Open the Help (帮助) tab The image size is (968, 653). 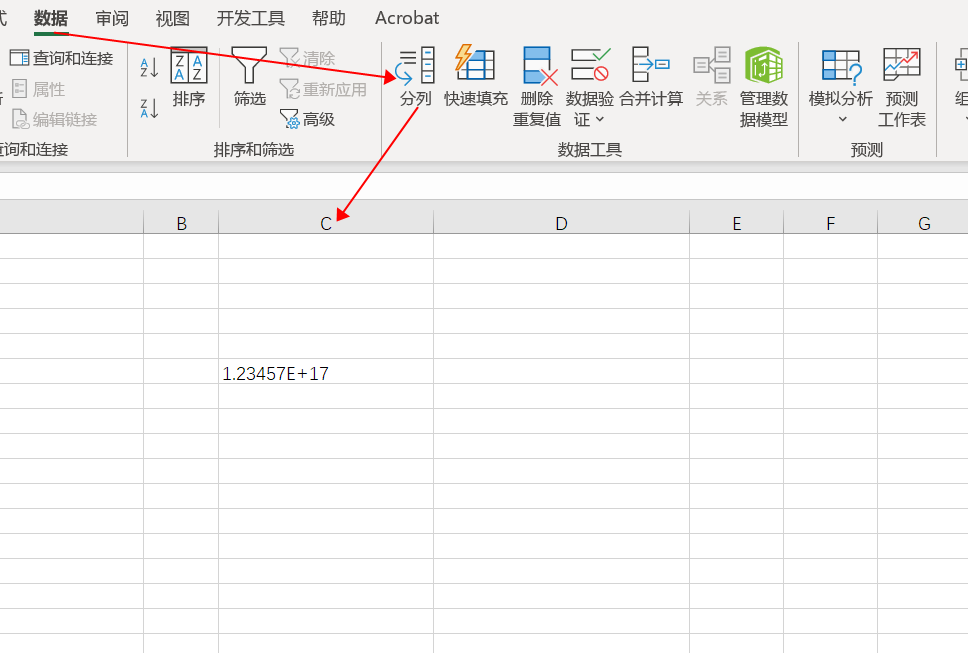coord(328,18)
